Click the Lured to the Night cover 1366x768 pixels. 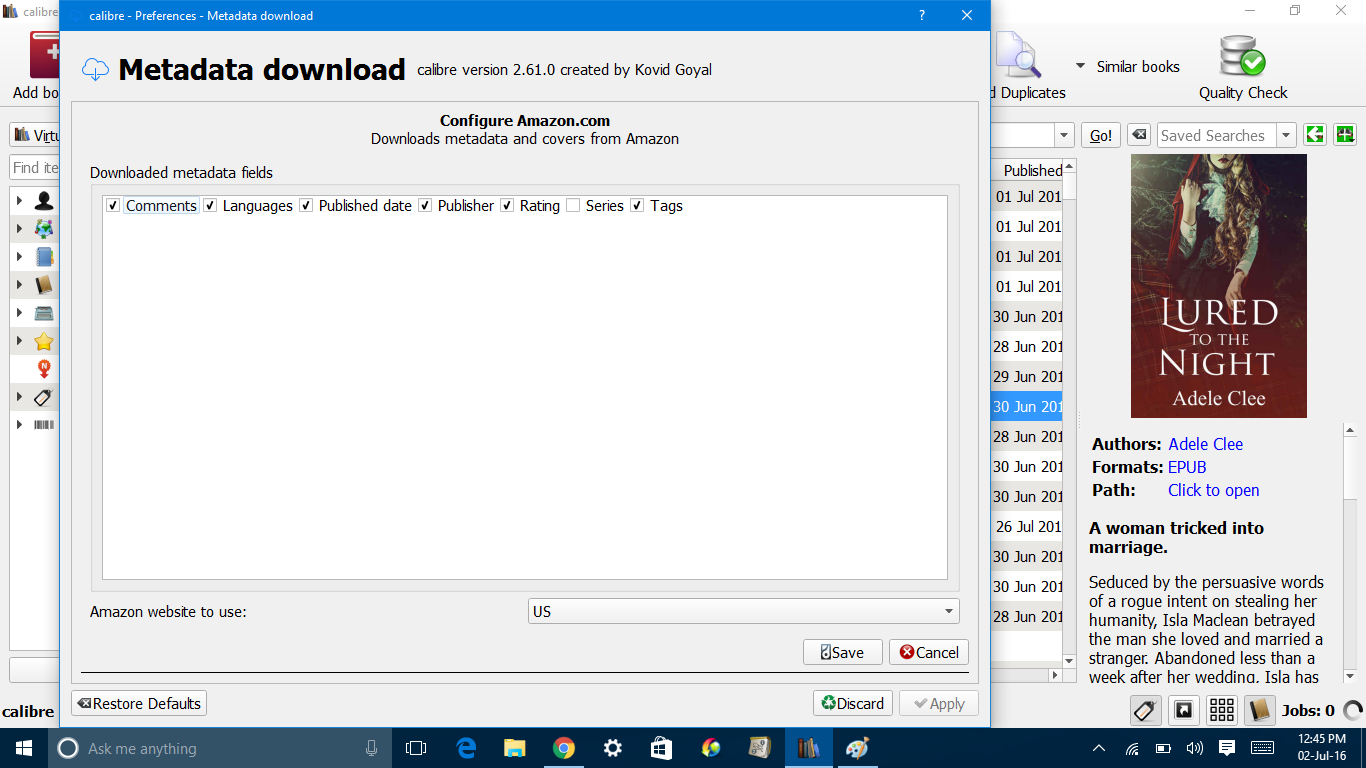click(1219, 286)
